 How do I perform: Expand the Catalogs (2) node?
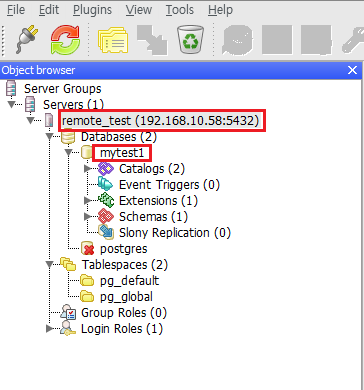[x=87, y=169]
